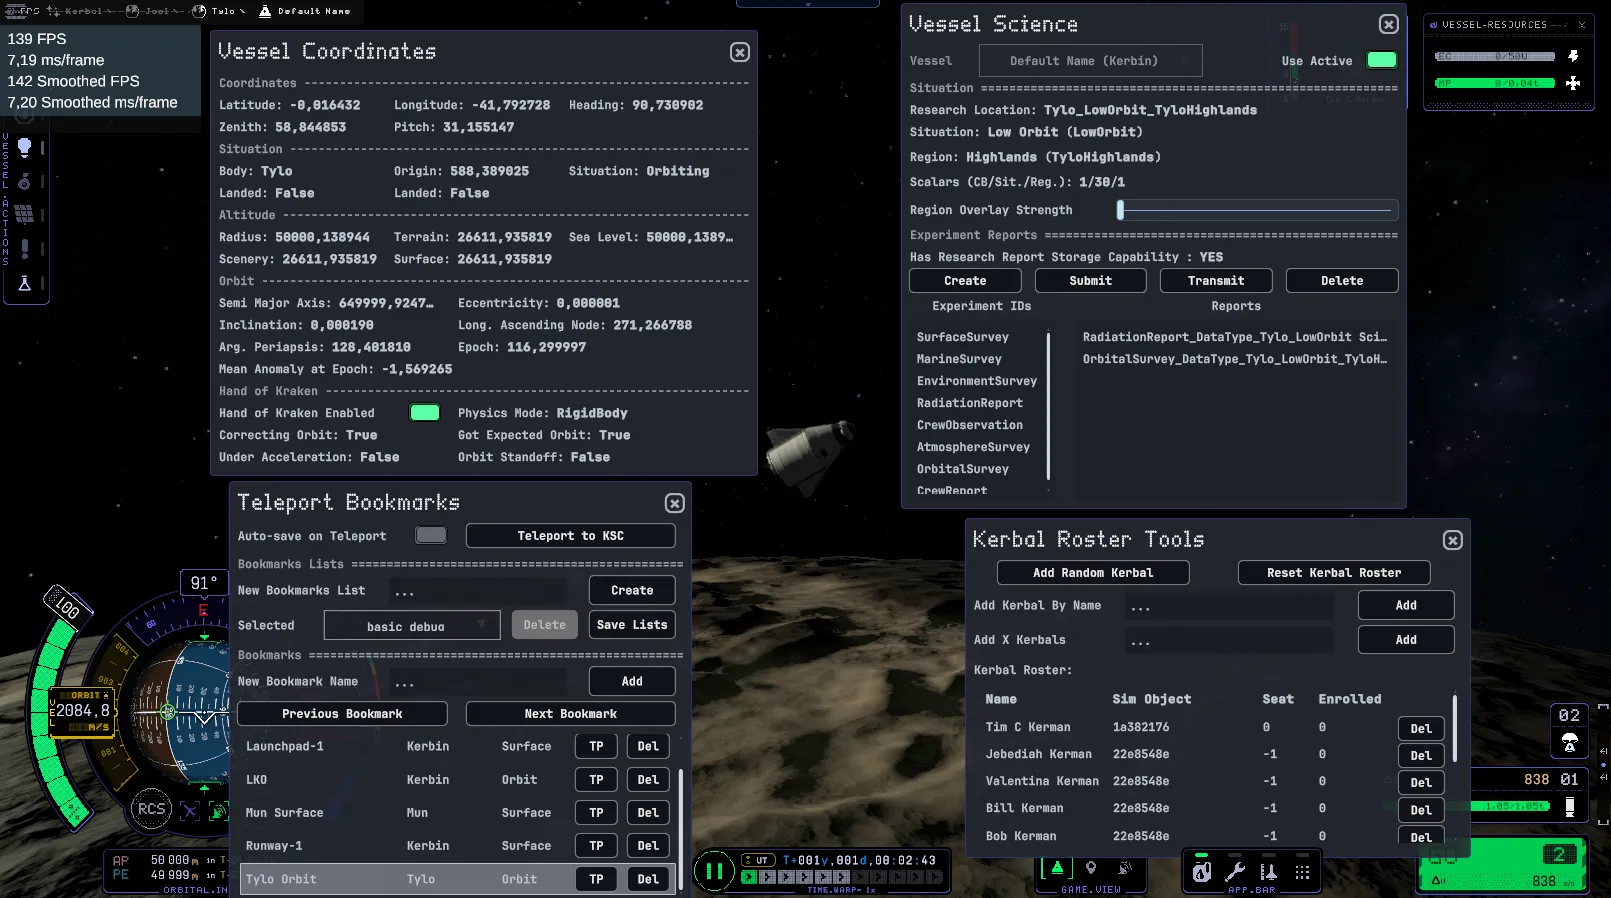Click the Experiment IDs list scrollbar
Image resolution: width=1611 pixels, height=898 pixels.
[1048, 405]
